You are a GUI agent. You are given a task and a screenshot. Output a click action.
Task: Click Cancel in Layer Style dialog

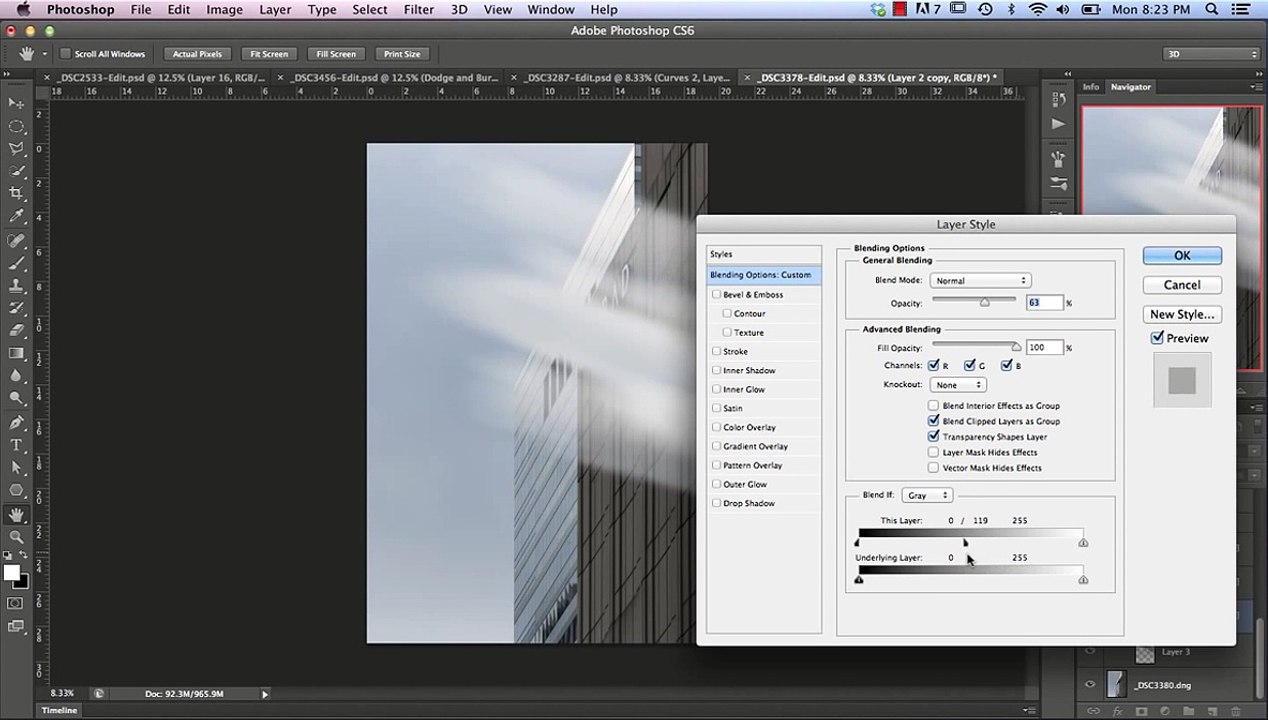1182,285
